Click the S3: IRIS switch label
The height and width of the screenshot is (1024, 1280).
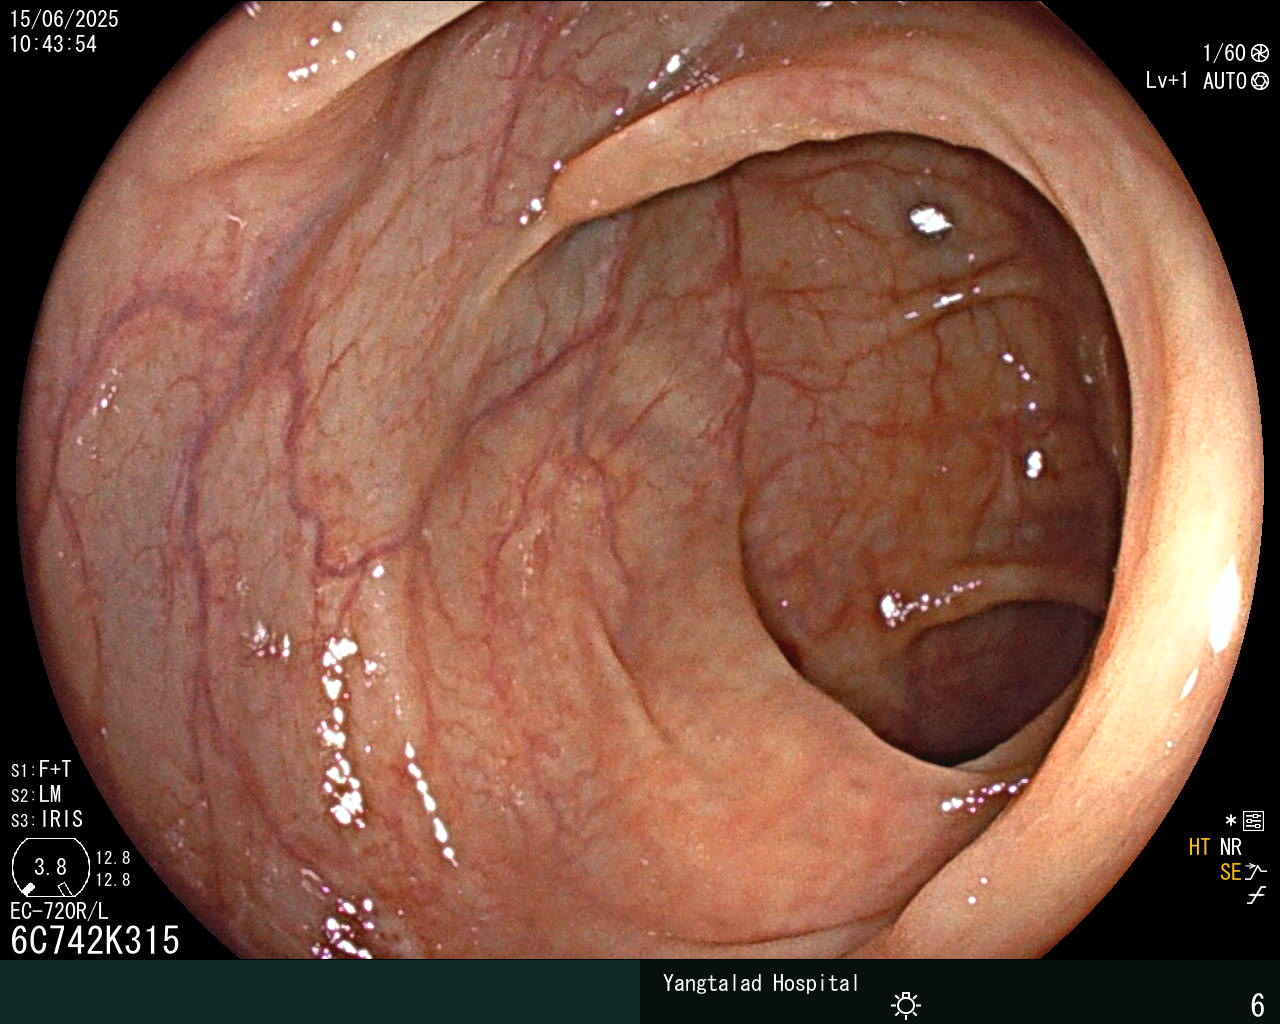pyautogui.click(x=47, y=819)
